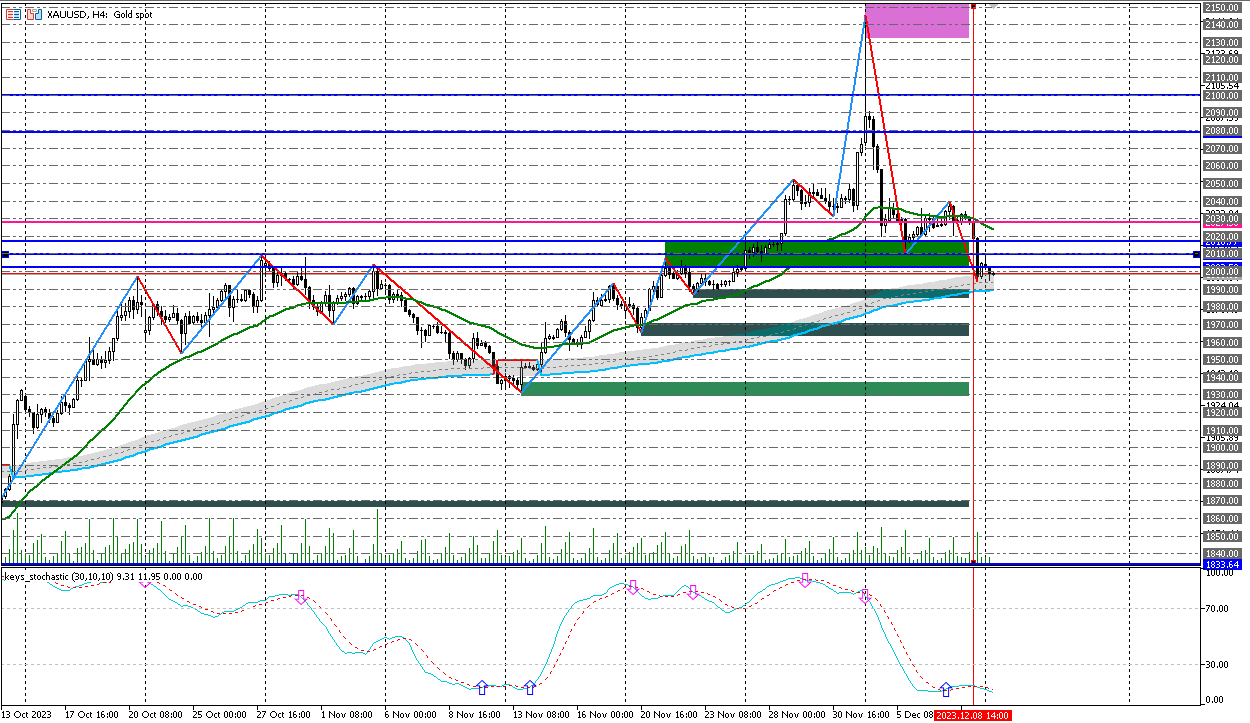Click the pink down arrow above 27 Oct 16:00
Screen dimensions: 1250x723
tap(300, 597)
